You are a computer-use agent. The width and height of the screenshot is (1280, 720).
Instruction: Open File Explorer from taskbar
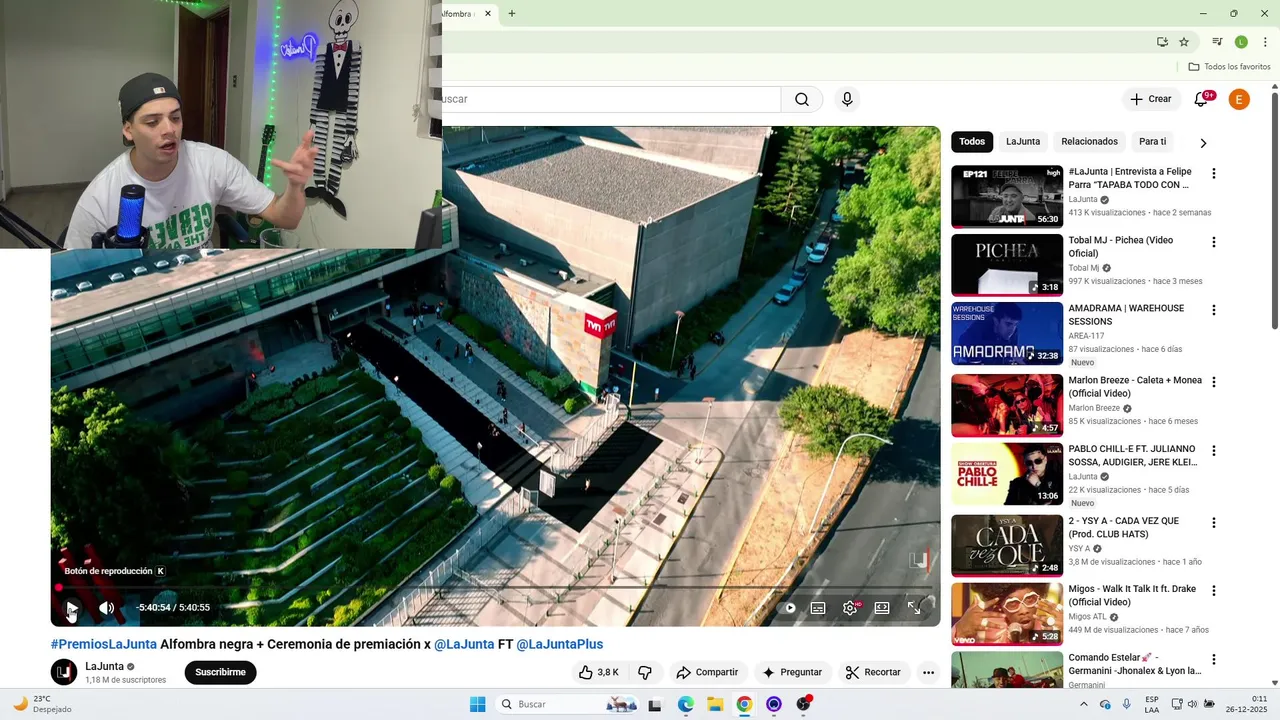click(x=715, y=704)
